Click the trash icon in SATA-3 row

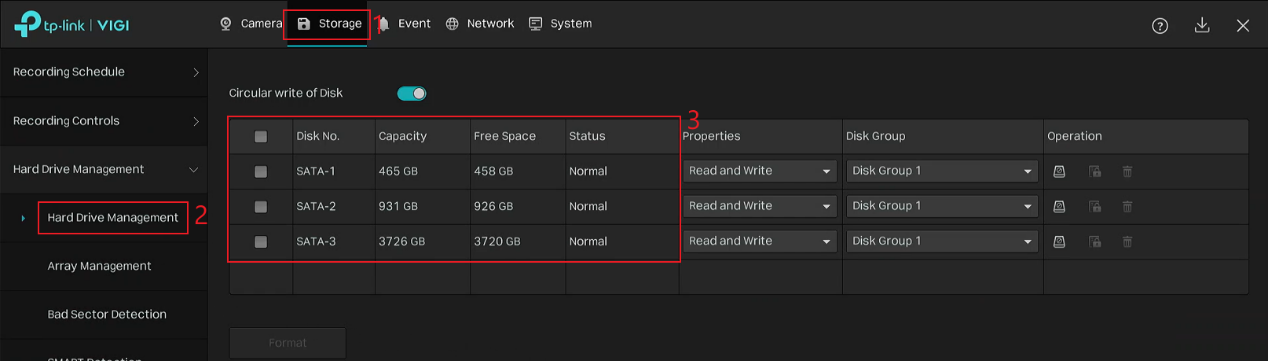[x=1127, y=241]
